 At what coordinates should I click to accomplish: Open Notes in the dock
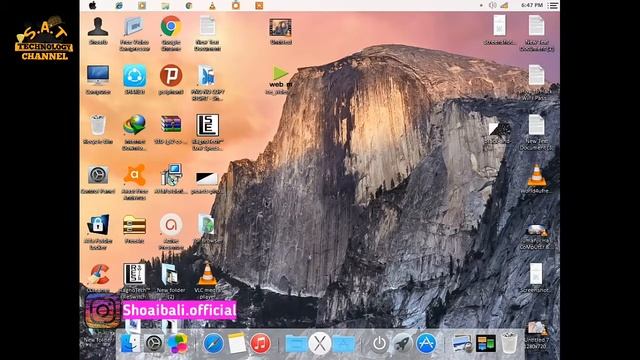237,344
